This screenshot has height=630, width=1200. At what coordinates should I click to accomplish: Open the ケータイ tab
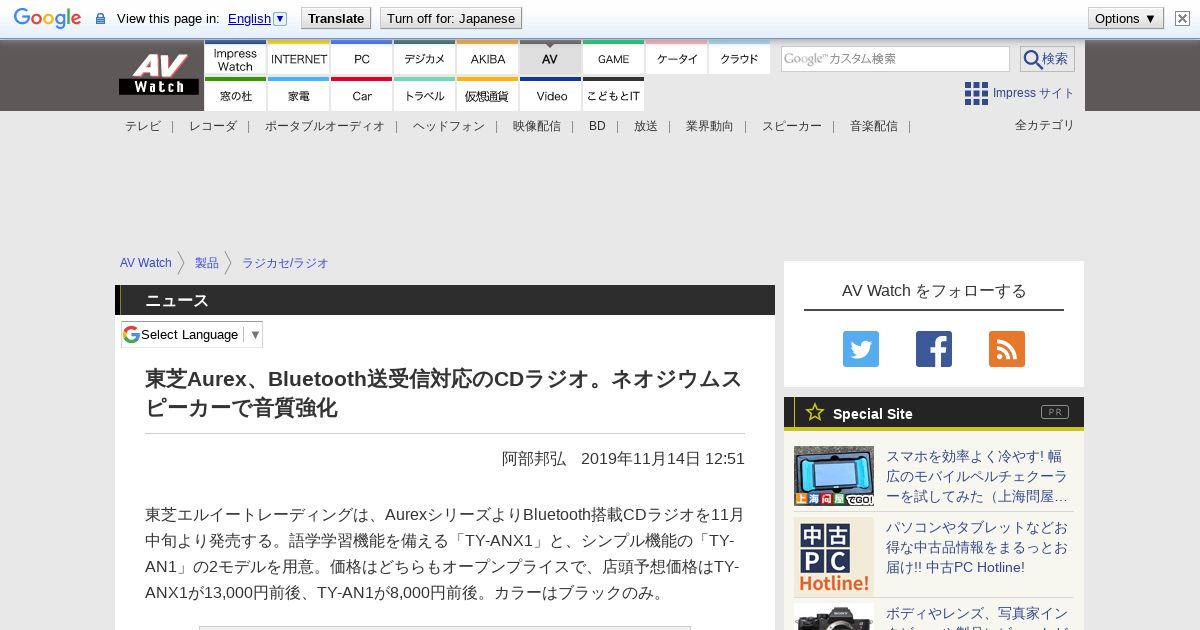pyautogui.click(x=677, y=59)
